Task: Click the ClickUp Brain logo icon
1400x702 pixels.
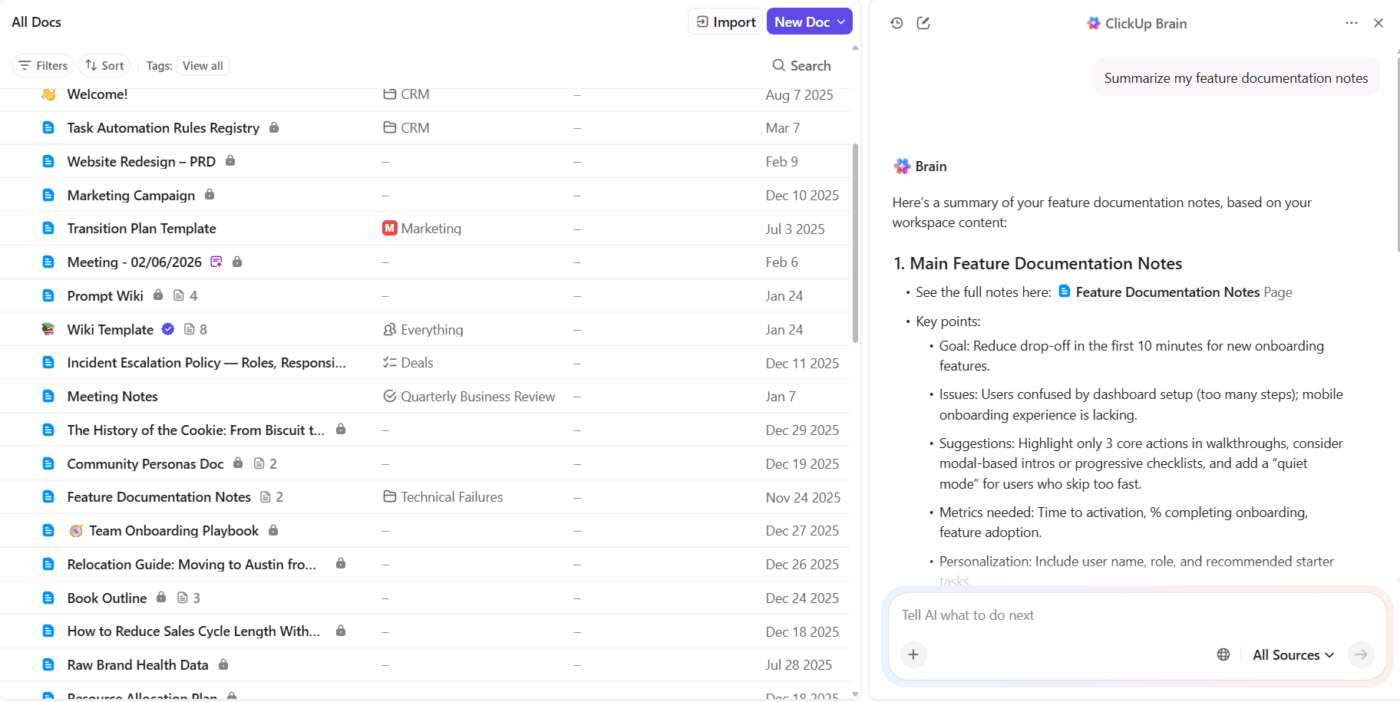Action: pyautogui.click(x=1092, y=22)
